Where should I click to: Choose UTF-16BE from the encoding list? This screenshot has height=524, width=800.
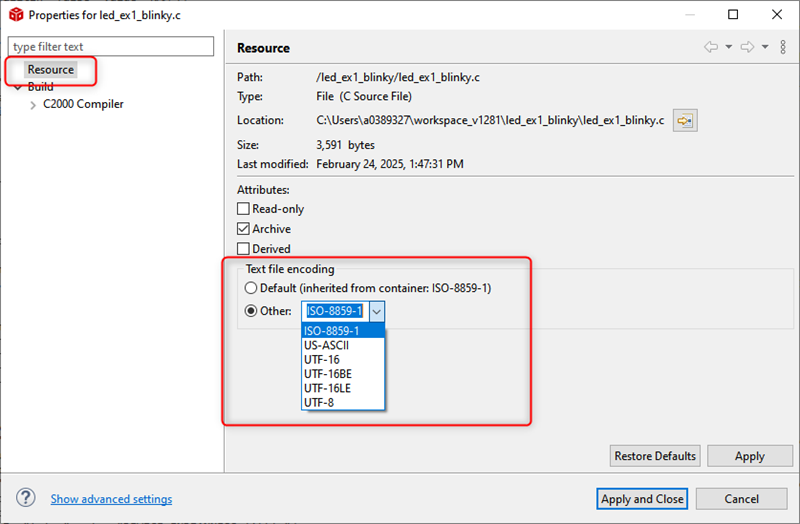tap(343, 374)
